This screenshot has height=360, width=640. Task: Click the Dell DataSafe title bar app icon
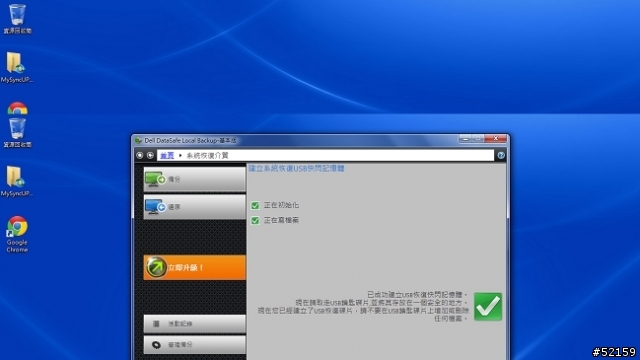click(x=138, y=140)
